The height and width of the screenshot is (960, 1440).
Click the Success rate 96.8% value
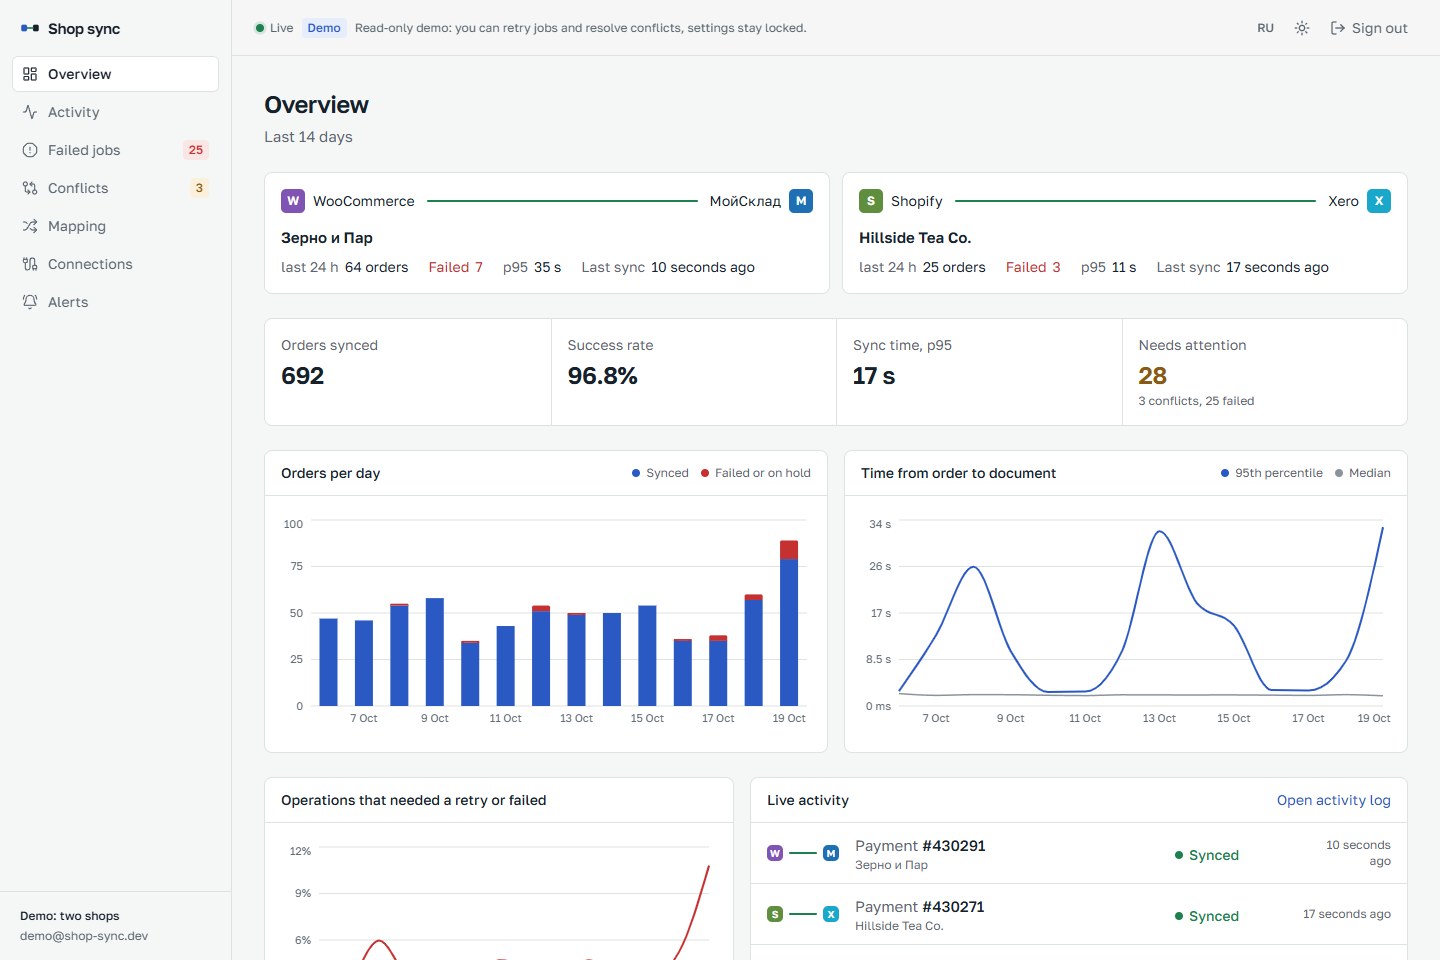[x=602, y=376]
